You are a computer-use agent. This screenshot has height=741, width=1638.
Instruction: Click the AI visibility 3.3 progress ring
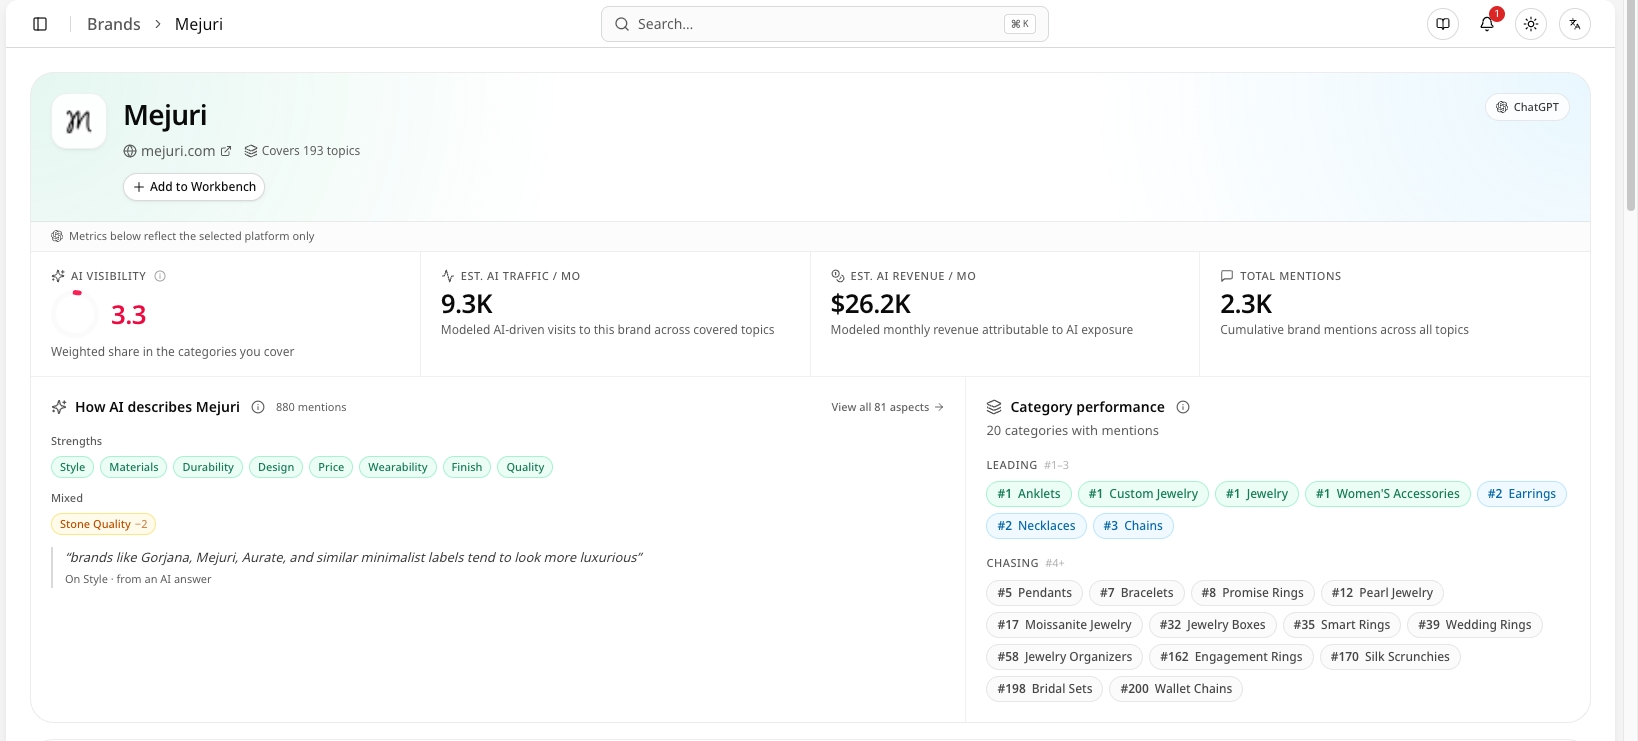75,314
